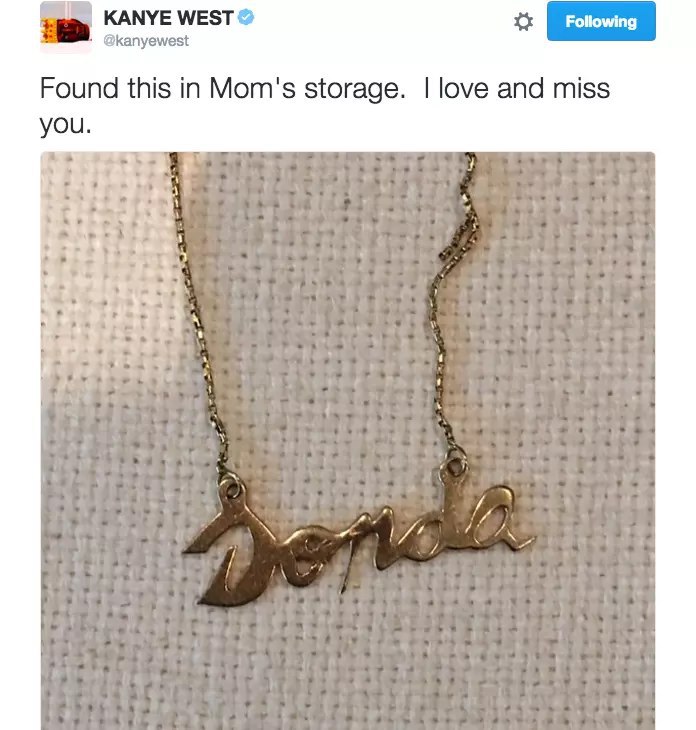Open the attached necklace photo

pos(348,440)
